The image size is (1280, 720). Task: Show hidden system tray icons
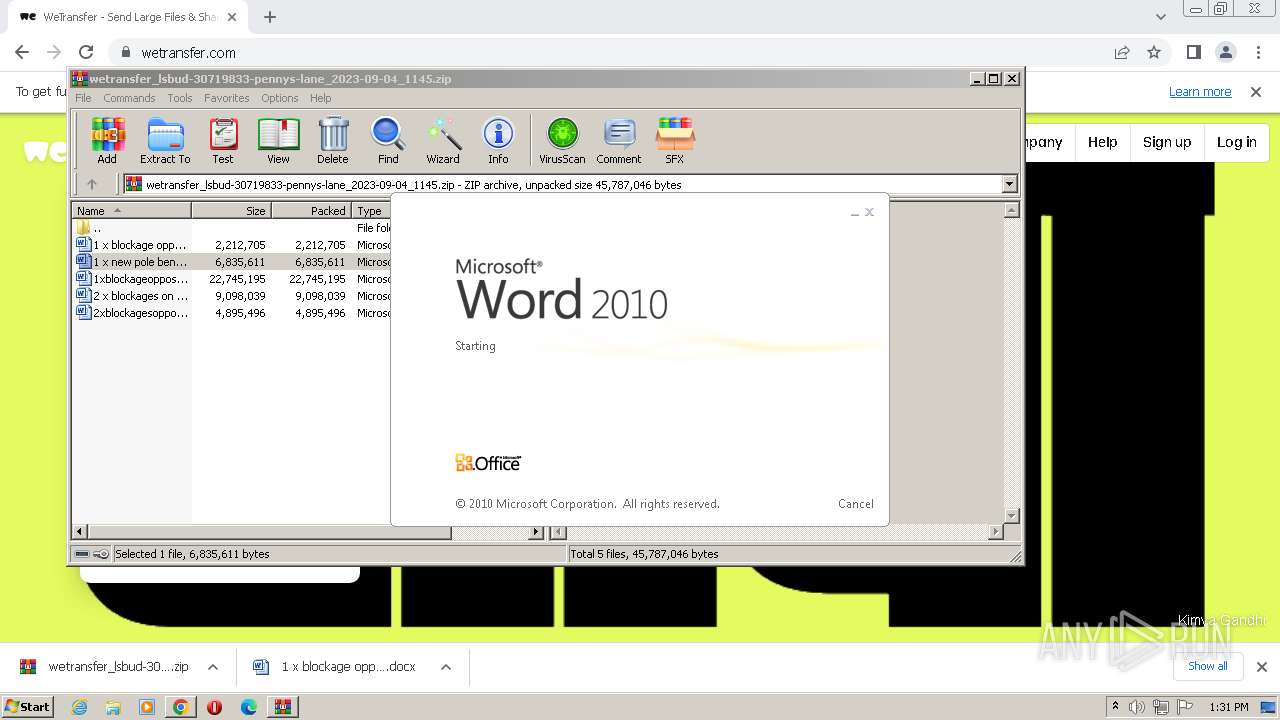point(1115,707)
